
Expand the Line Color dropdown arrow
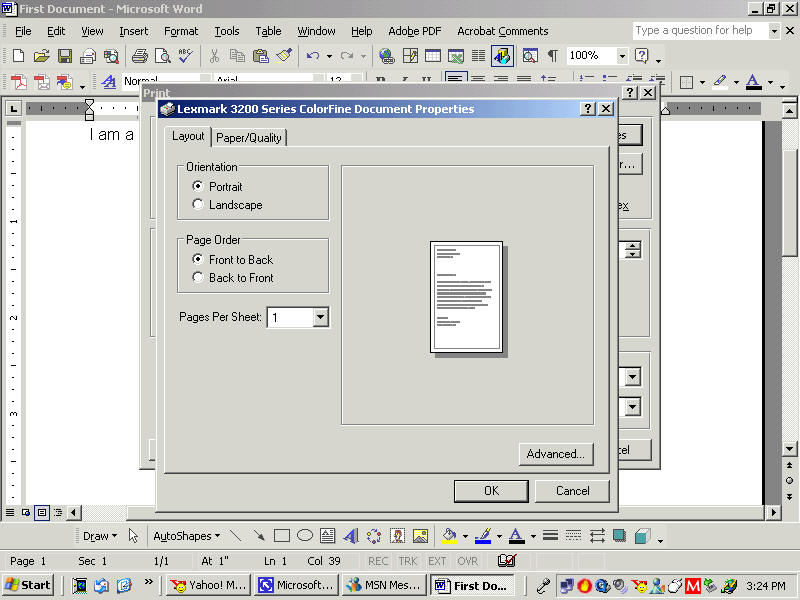(x=499, y=536)
